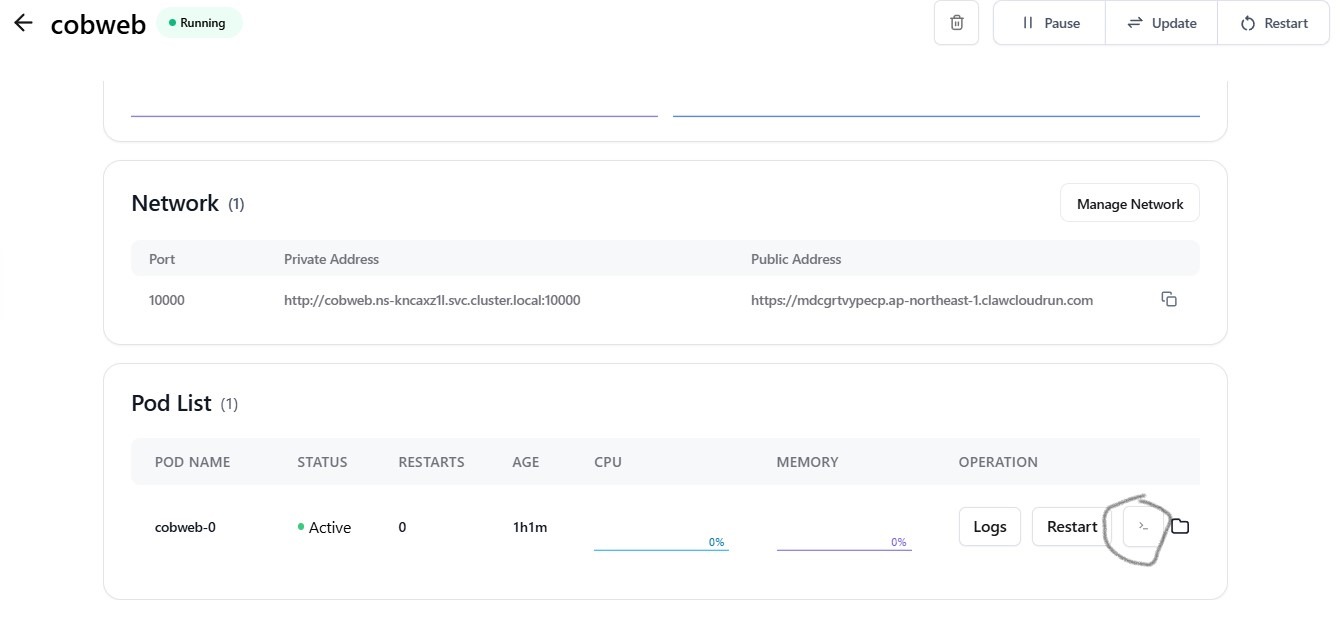Image resolution: width=1342 pixels, height=637 pixels.
Task: Click the port number 10000
Action: coord(166,300)
